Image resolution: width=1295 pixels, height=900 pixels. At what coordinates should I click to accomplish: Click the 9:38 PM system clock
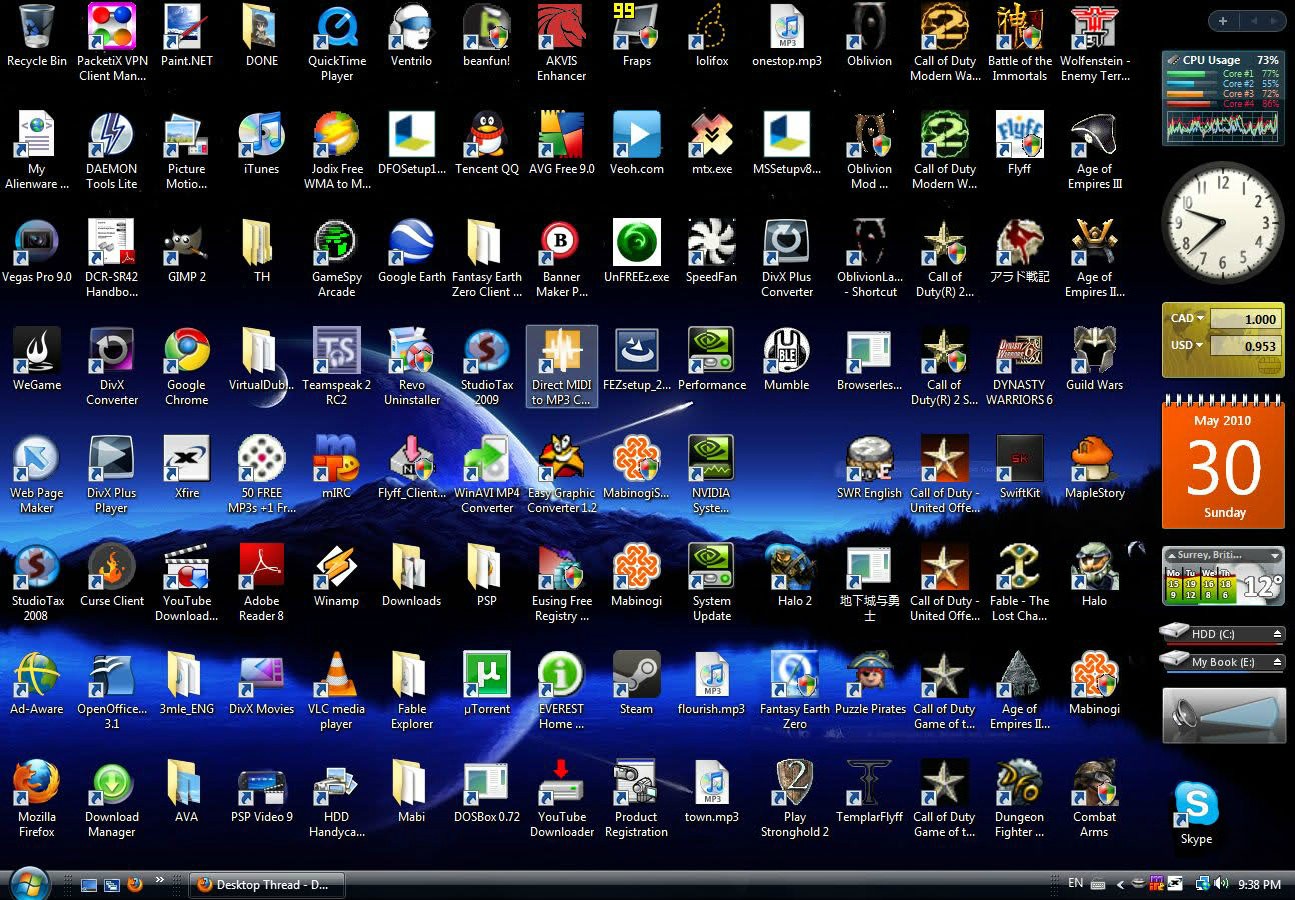coord(1259,885)
